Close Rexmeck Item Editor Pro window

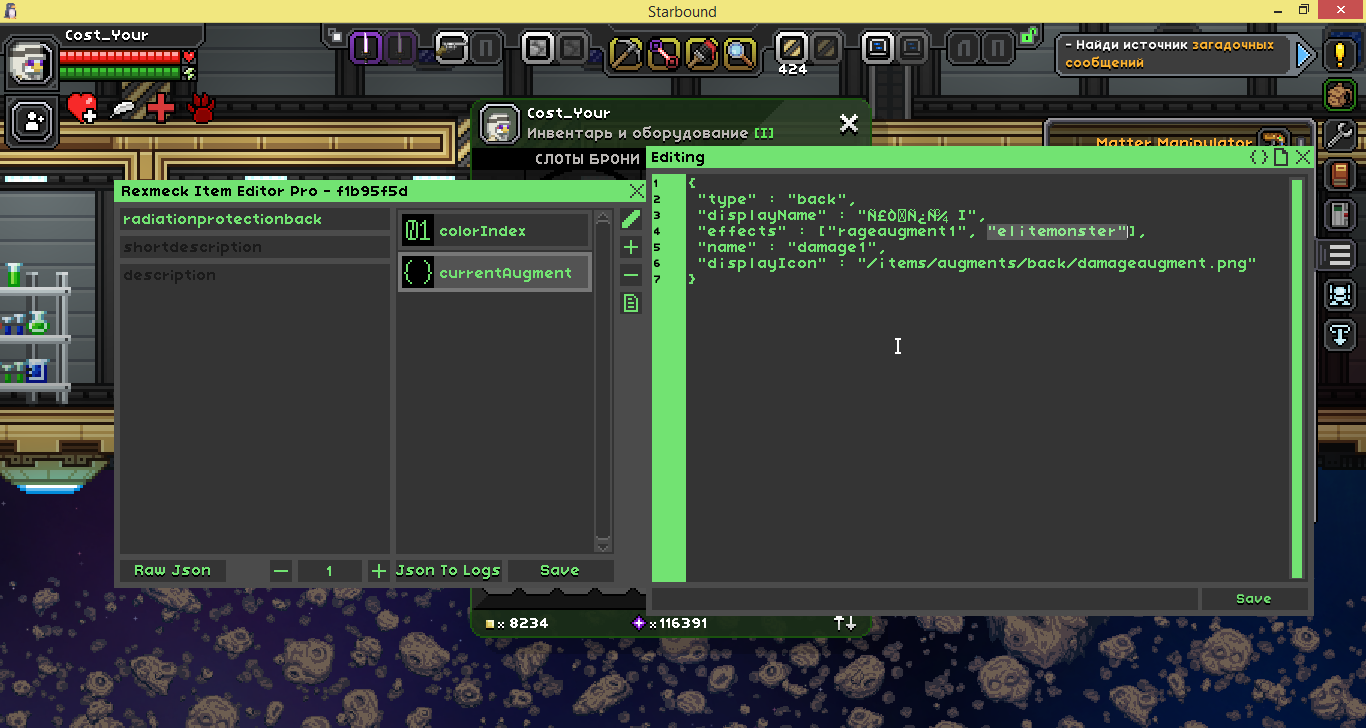point(637,191)
